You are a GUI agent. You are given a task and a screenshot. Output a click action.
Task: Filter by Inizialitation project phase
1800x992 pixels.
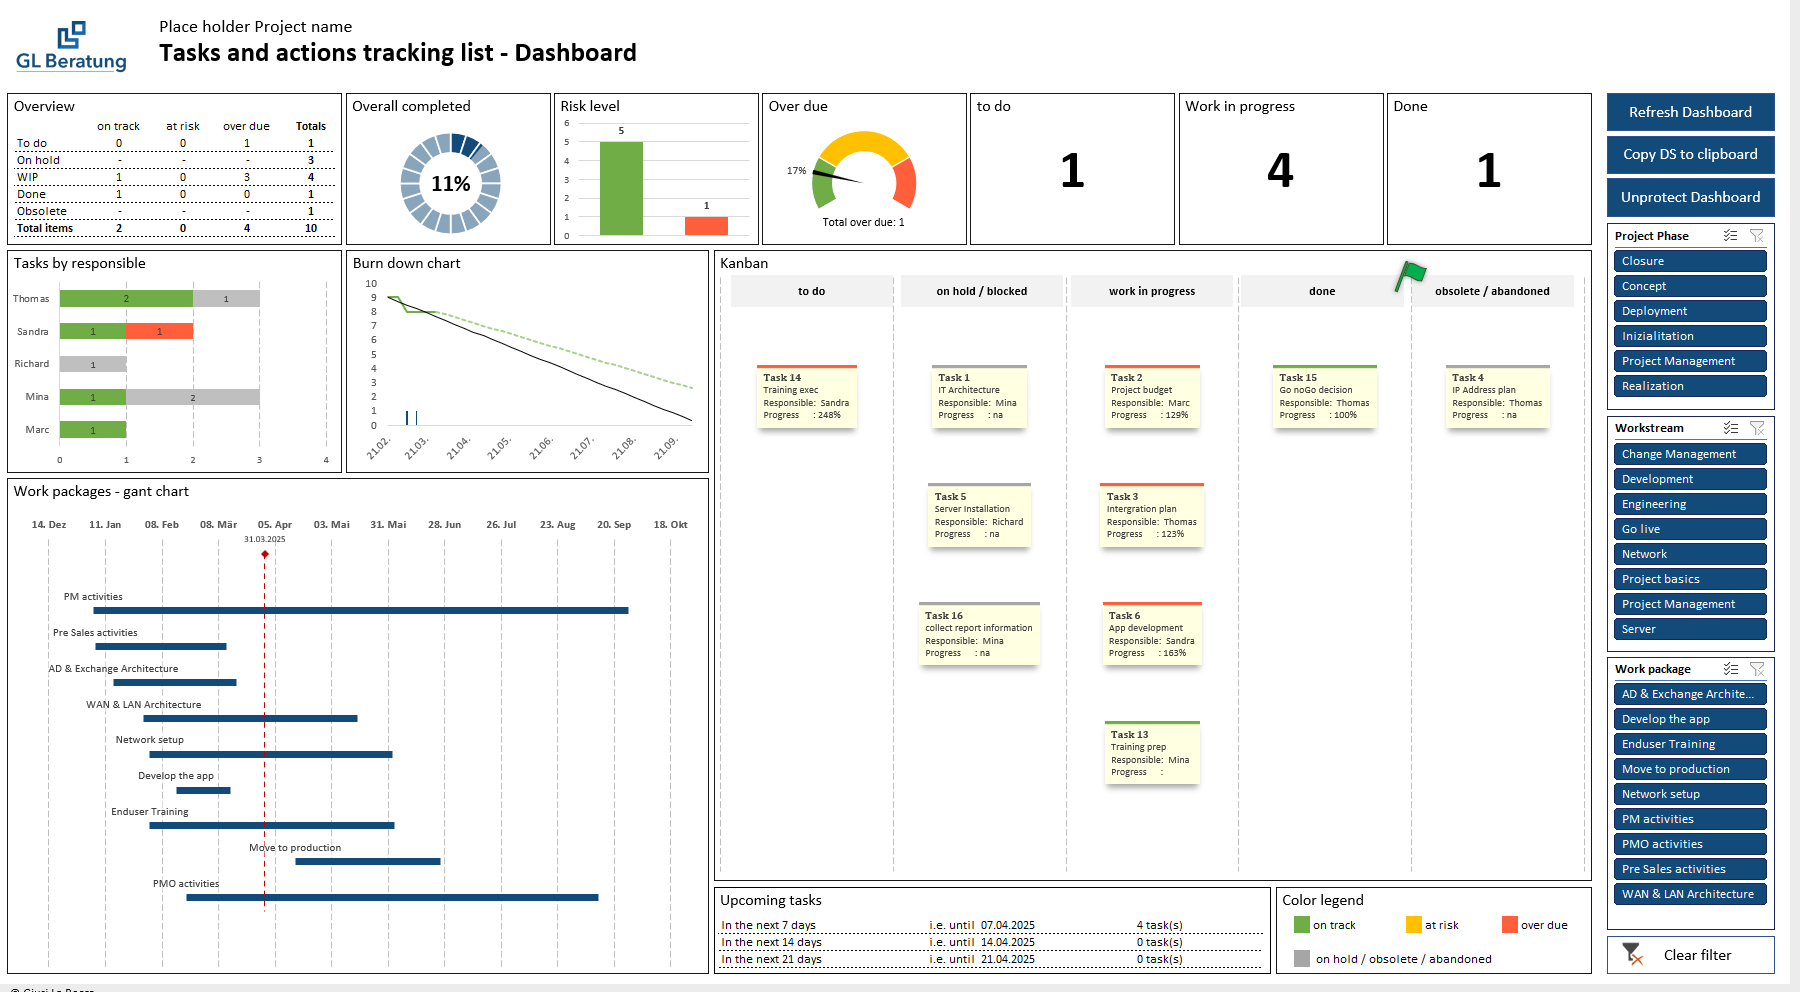click(1690, 336)
